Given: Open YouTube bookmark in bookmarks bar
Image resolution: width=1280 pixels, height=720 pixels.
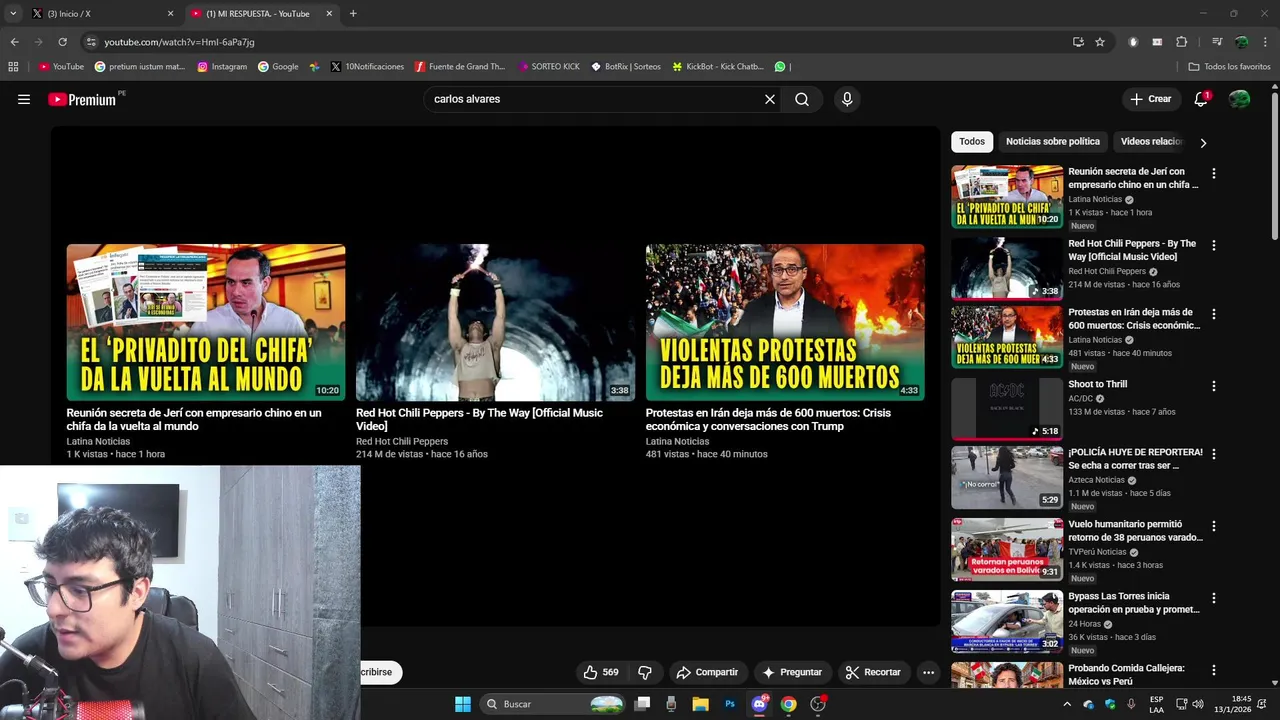Looking at the screenshot, I should 61,67.
